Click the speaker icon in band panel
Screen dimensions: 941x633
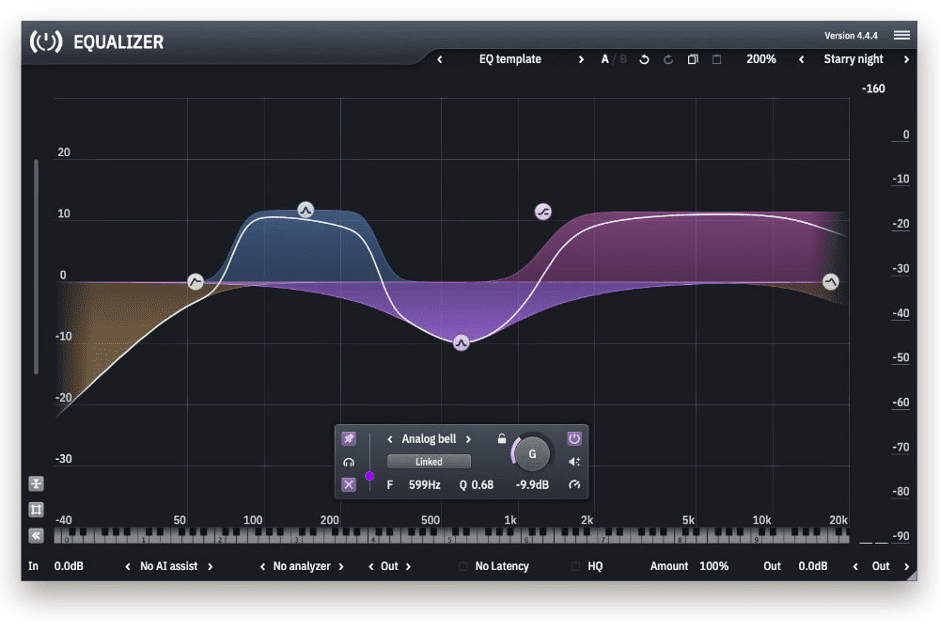574,461
